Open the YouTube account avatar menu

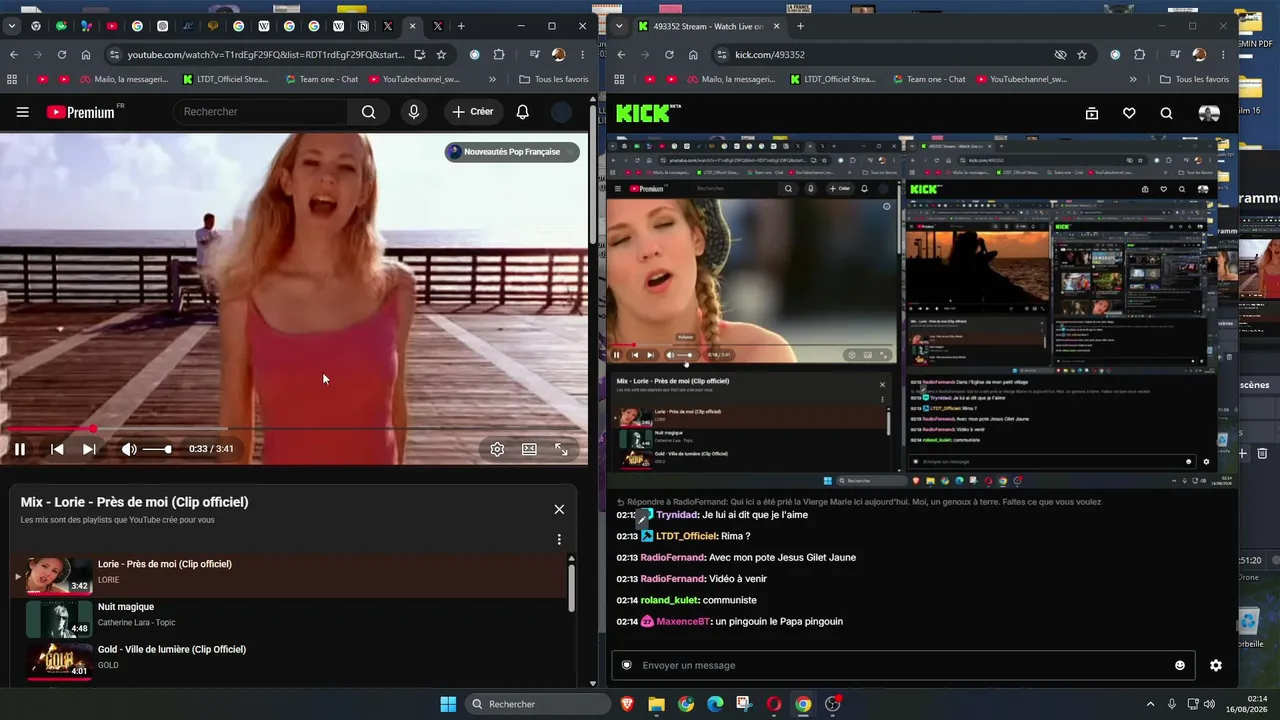pyautogui.click(x=562, y=112)
